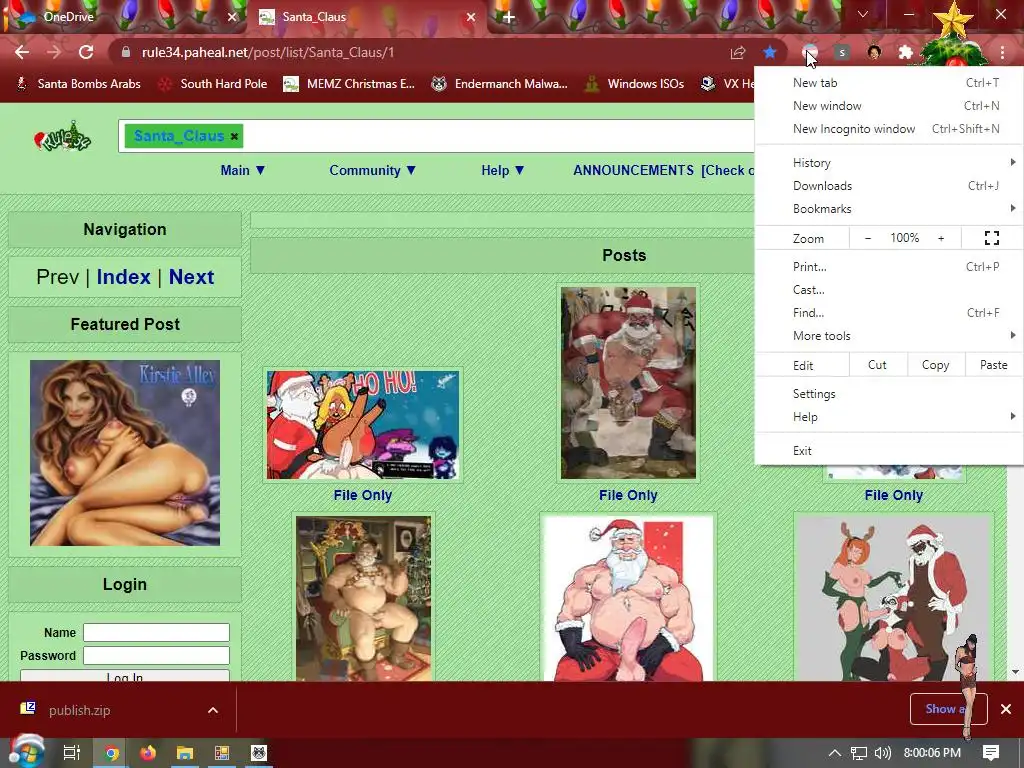This screenshot has height=768, width=1024.
Task: Open Task View on the taskbar
Action: click(71, 753)
